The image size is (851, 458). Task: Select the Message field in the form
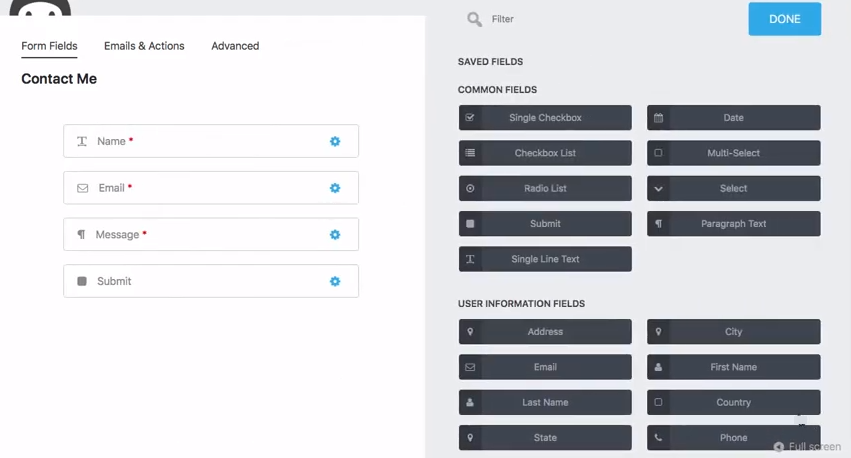coord(200,235)
